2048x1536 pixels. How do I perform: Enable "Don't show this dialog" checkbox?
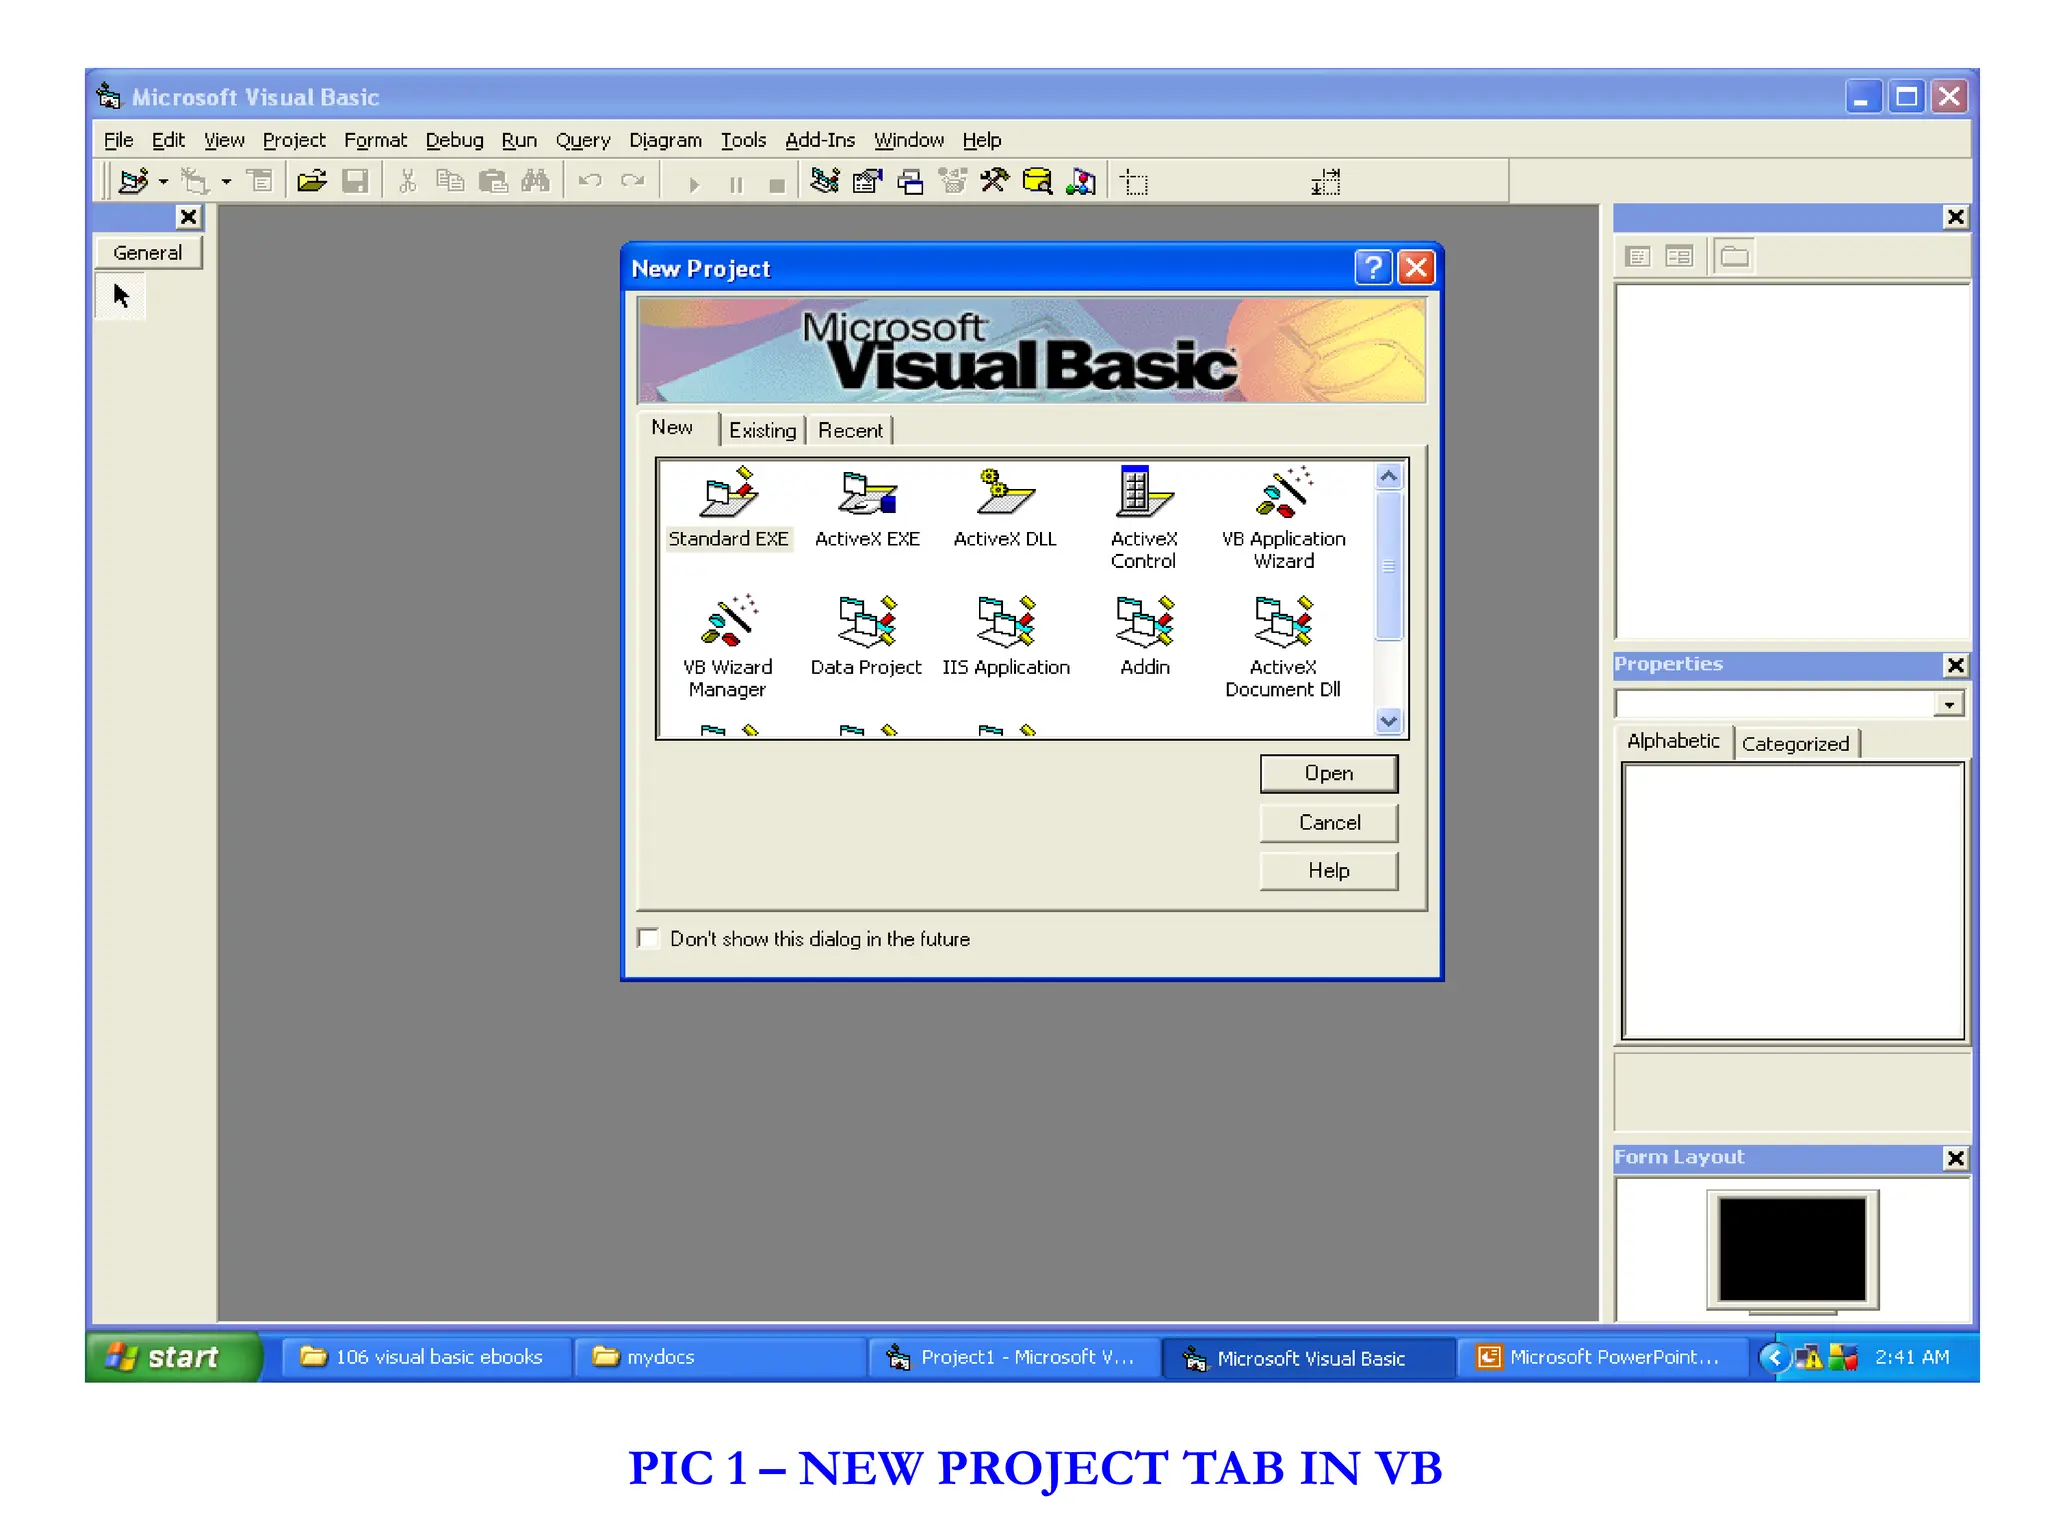pos(649,938)
